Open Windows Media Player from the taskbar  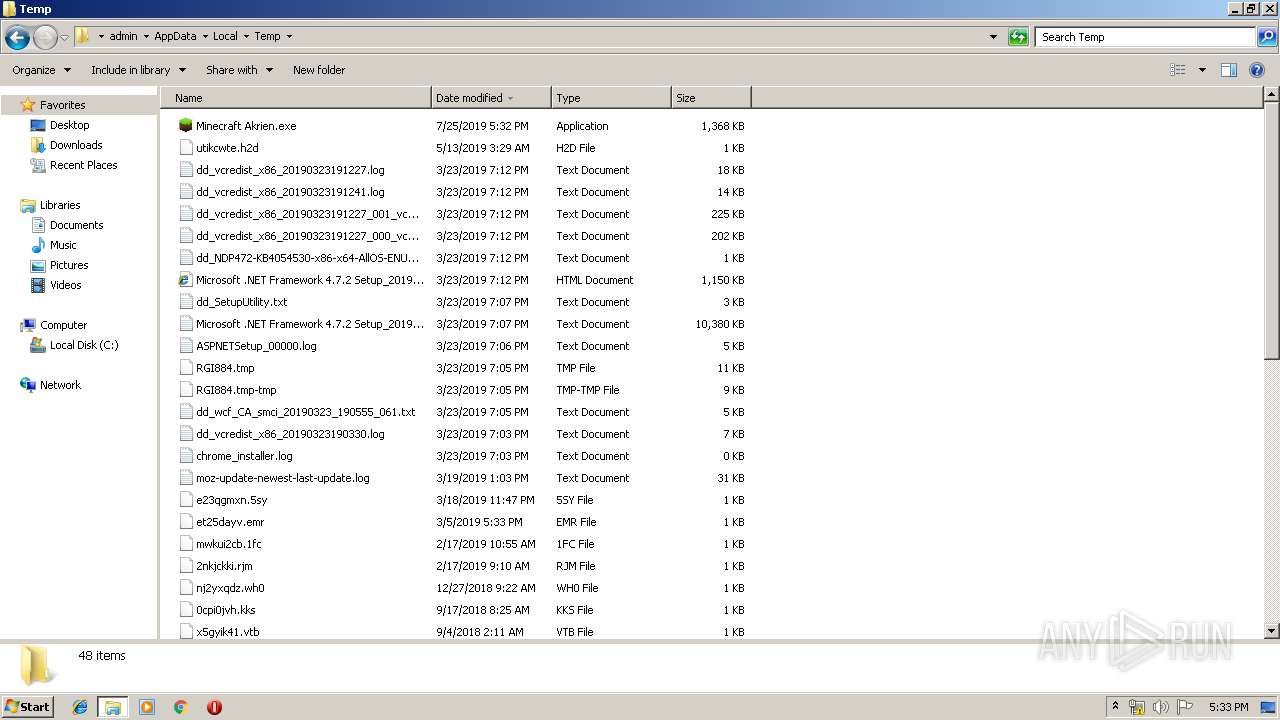pyautogui.click(x=147, y=707)
